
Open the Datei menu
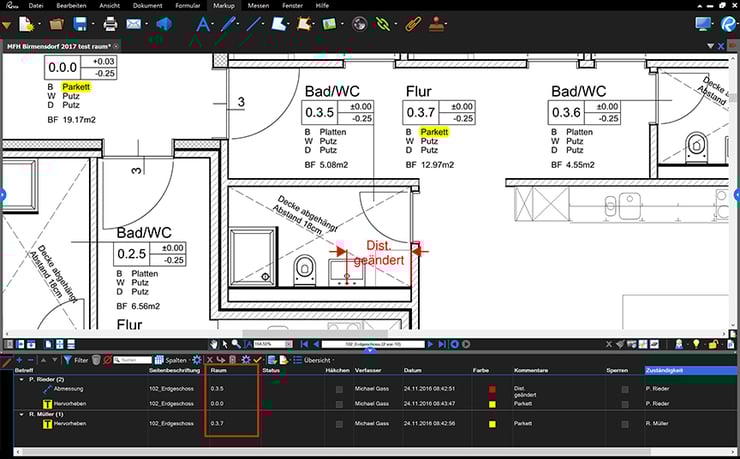click(x=36, y=6)
